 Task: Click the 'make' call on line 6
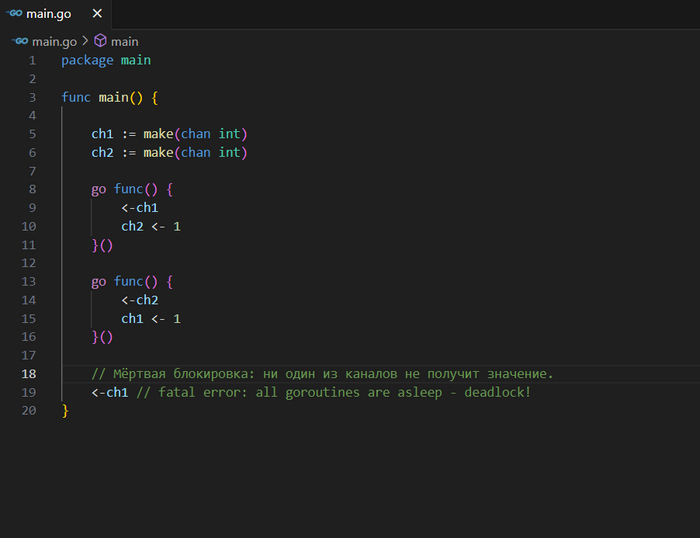158,152
